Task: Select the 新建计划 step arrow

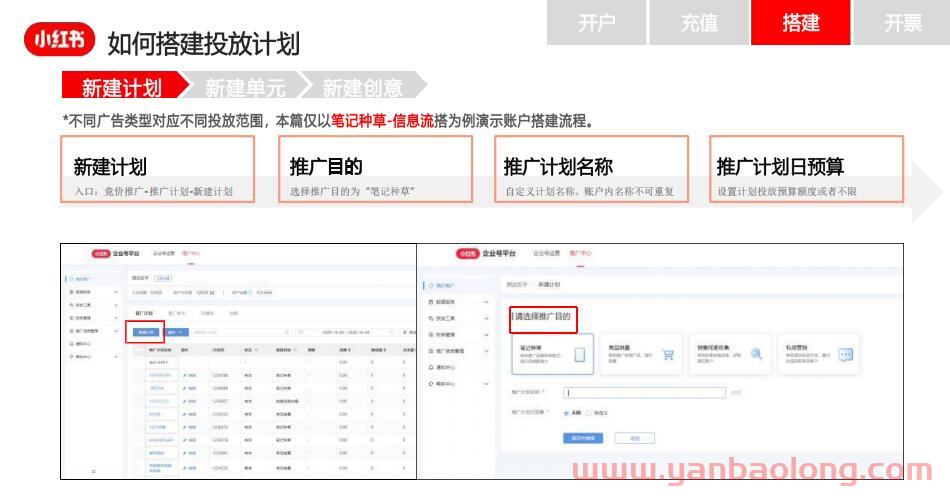Action: [124, 85]
